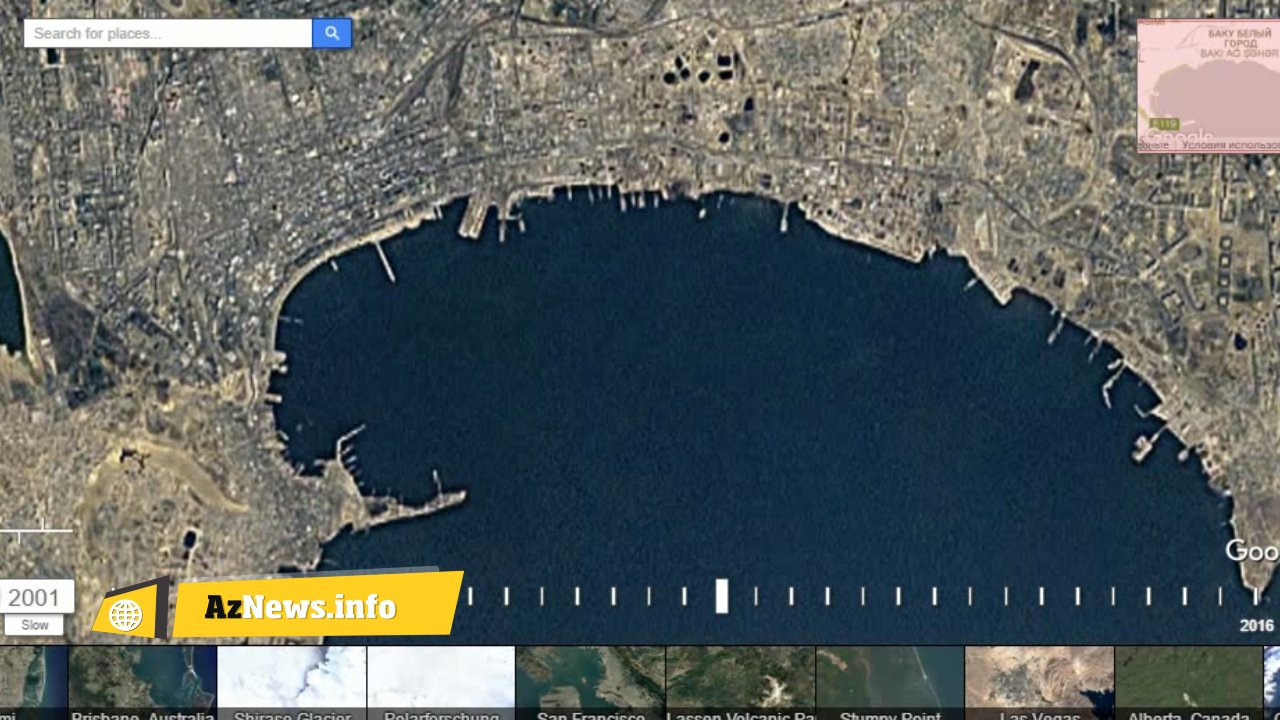Click the blue search magnifier button
Image resolution: width=1280 pixels, height=720 pixels.
pyautogui.click(x=332, y=33)
